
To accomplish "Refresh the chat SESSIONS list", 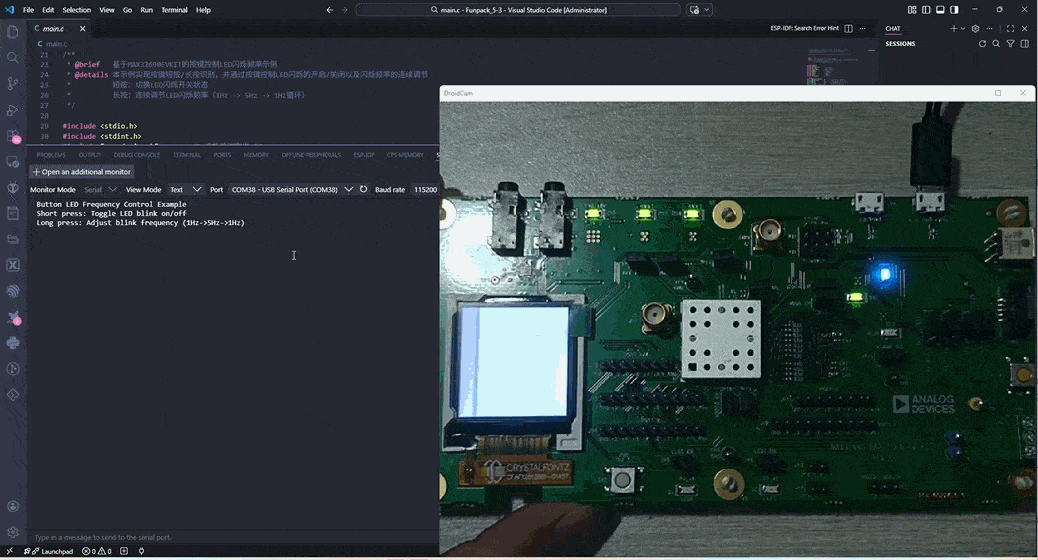I will click(982, 44).
